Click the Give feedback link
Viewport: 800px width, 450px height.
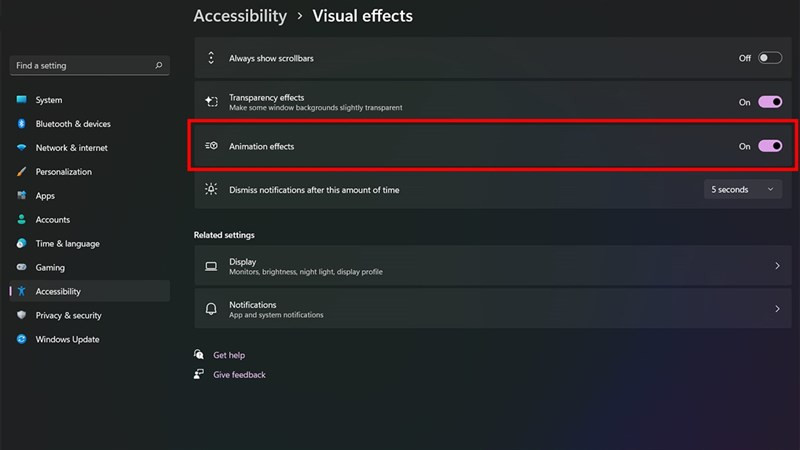pyautogui.click(x=239, y=375)
